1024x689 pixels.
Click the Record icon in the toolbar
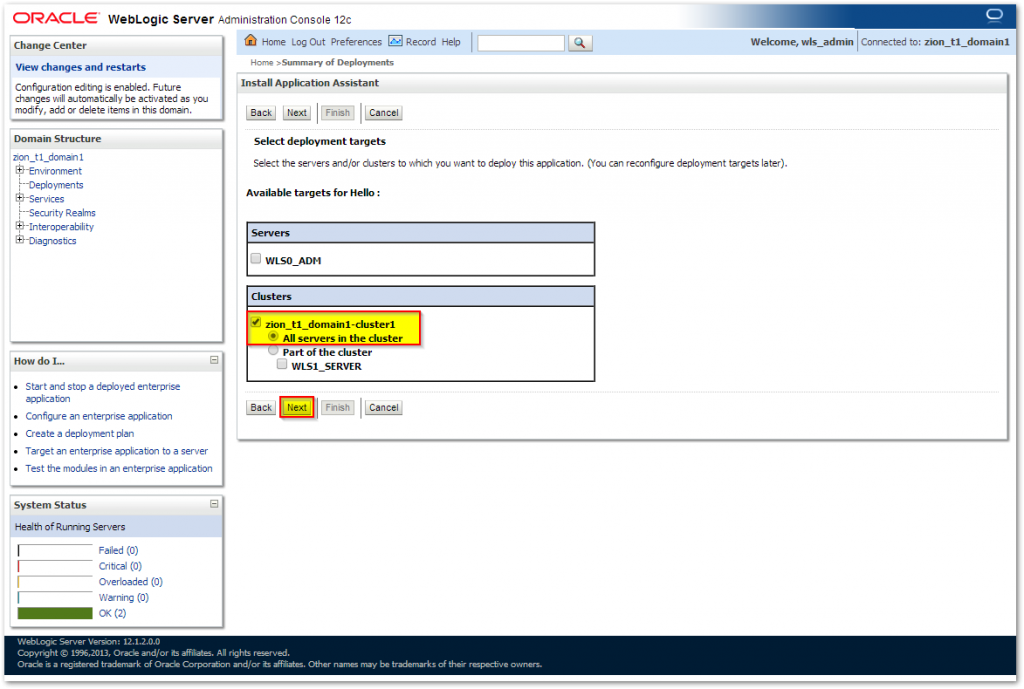[395, 42]
